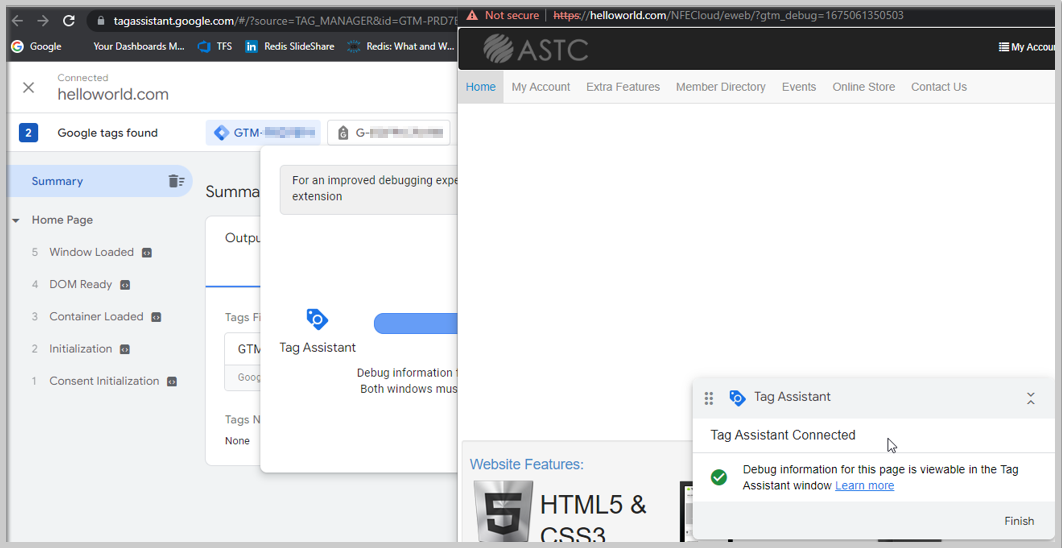
Task: Open the Your Dashboards bookmark
Action: tap(139, 47)
